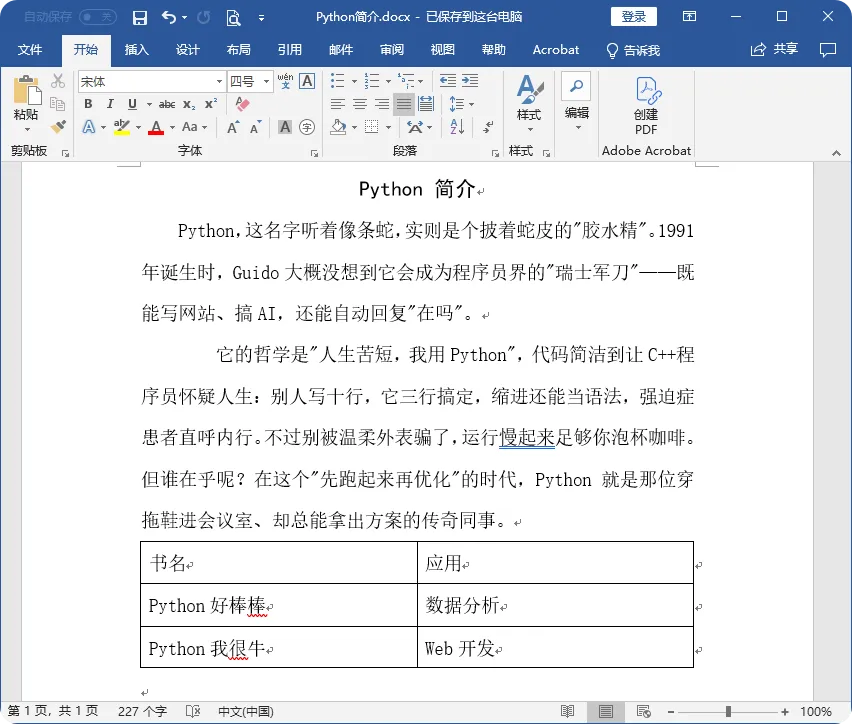Click the Redo icon in title bar
852x724 pixels.
click(x=204, y=17)
